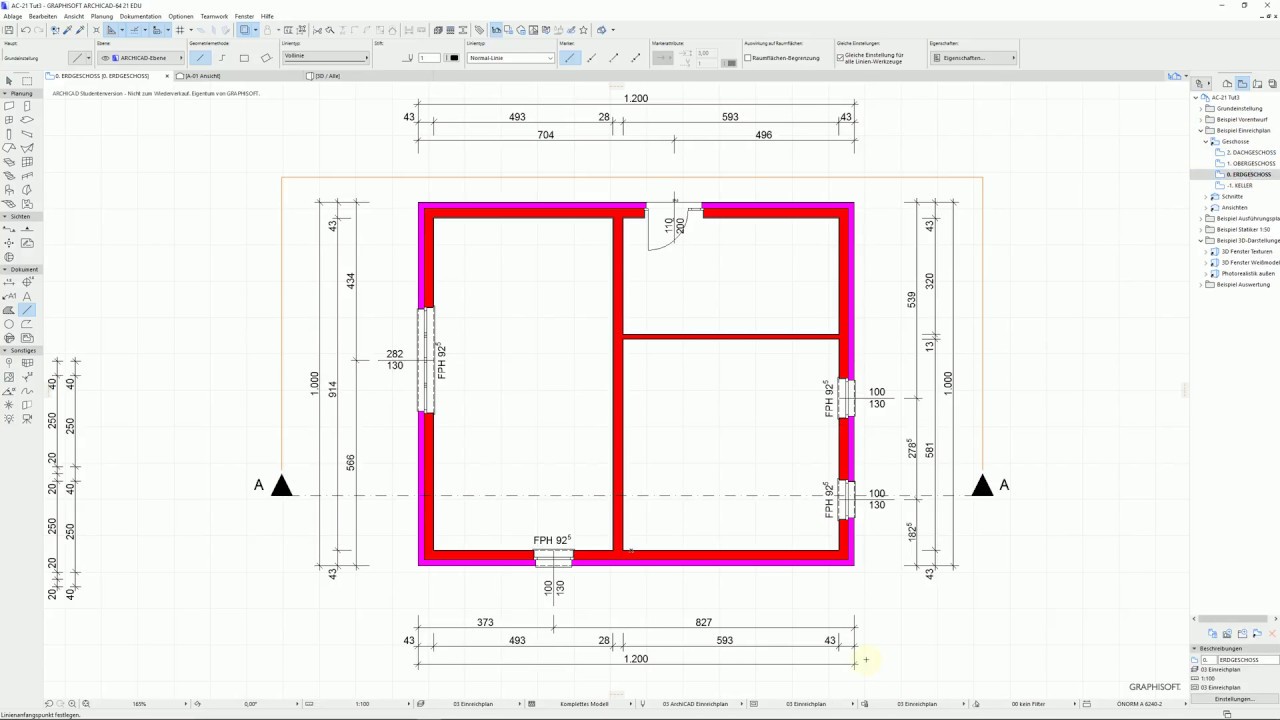Click the Save icon in the toolbar
1280x720 pixels.
(x=9, y=30)
